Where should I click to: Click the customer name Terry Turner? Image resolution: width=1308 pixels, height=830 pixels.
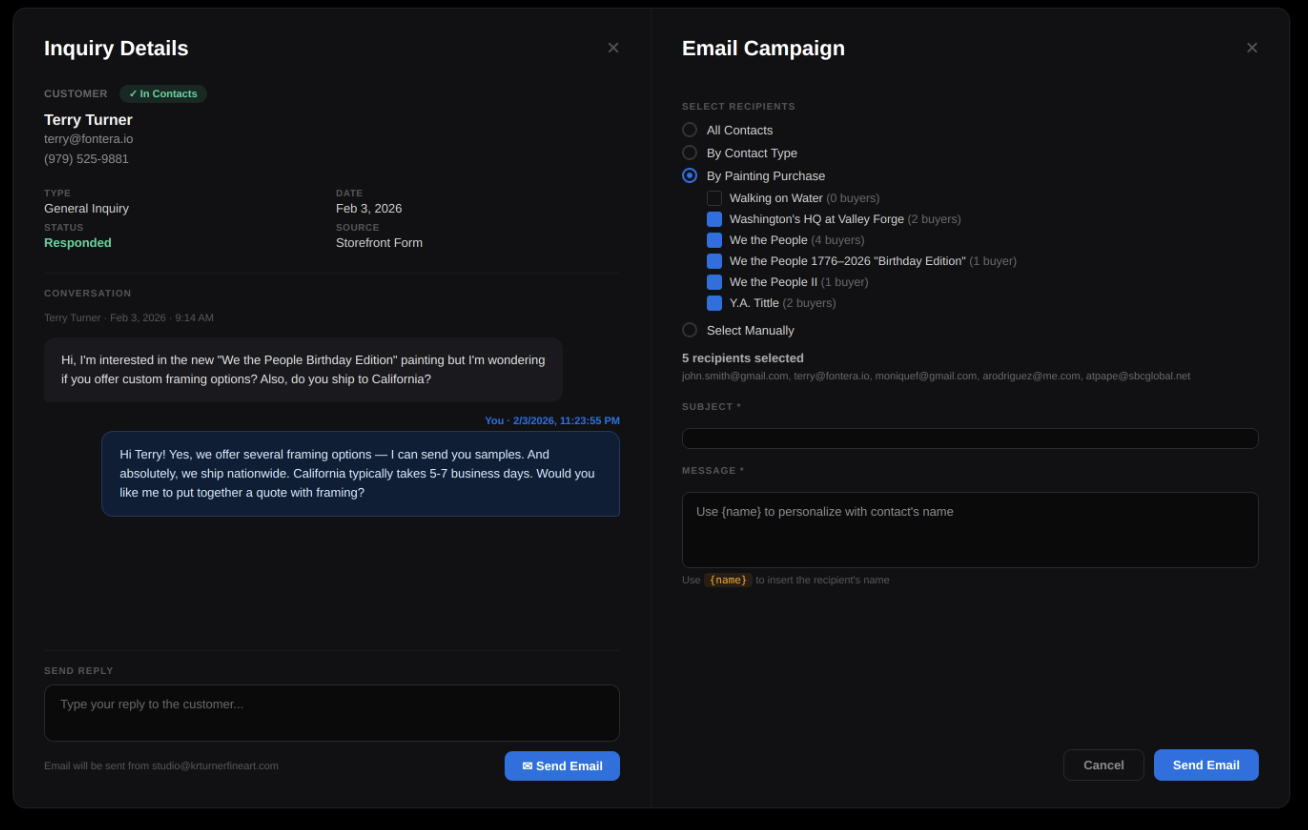(88, 120)
